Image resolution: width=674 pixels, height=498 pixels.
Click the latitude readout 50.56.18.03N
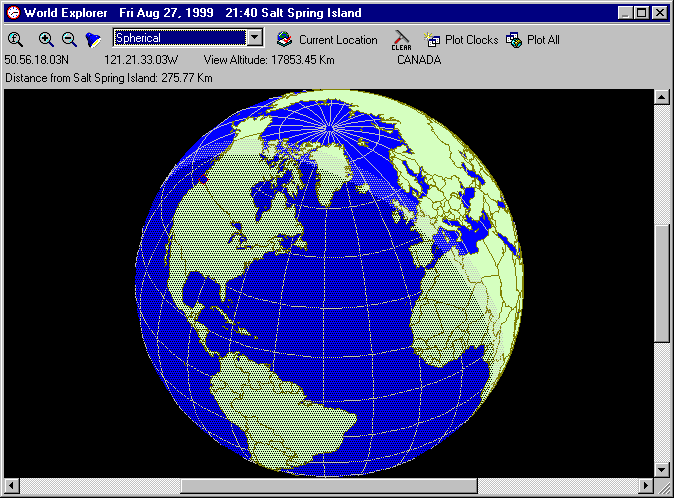(x=37, y=60)
